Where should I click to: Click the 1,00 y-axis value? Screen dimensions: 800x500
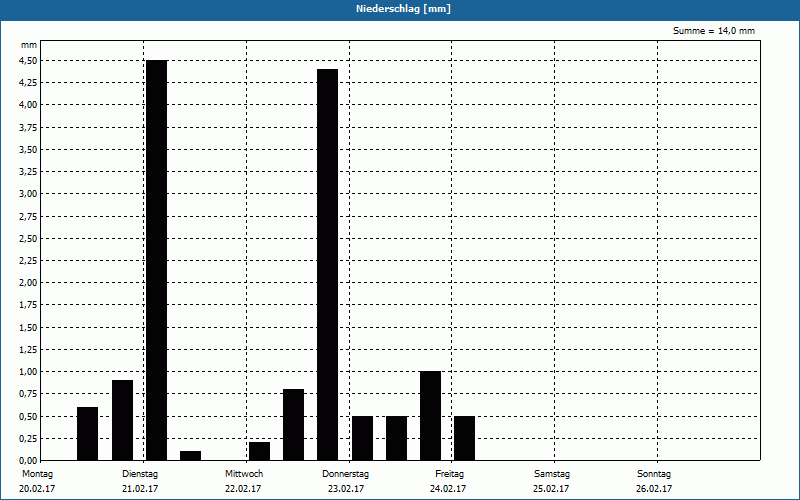28,372
